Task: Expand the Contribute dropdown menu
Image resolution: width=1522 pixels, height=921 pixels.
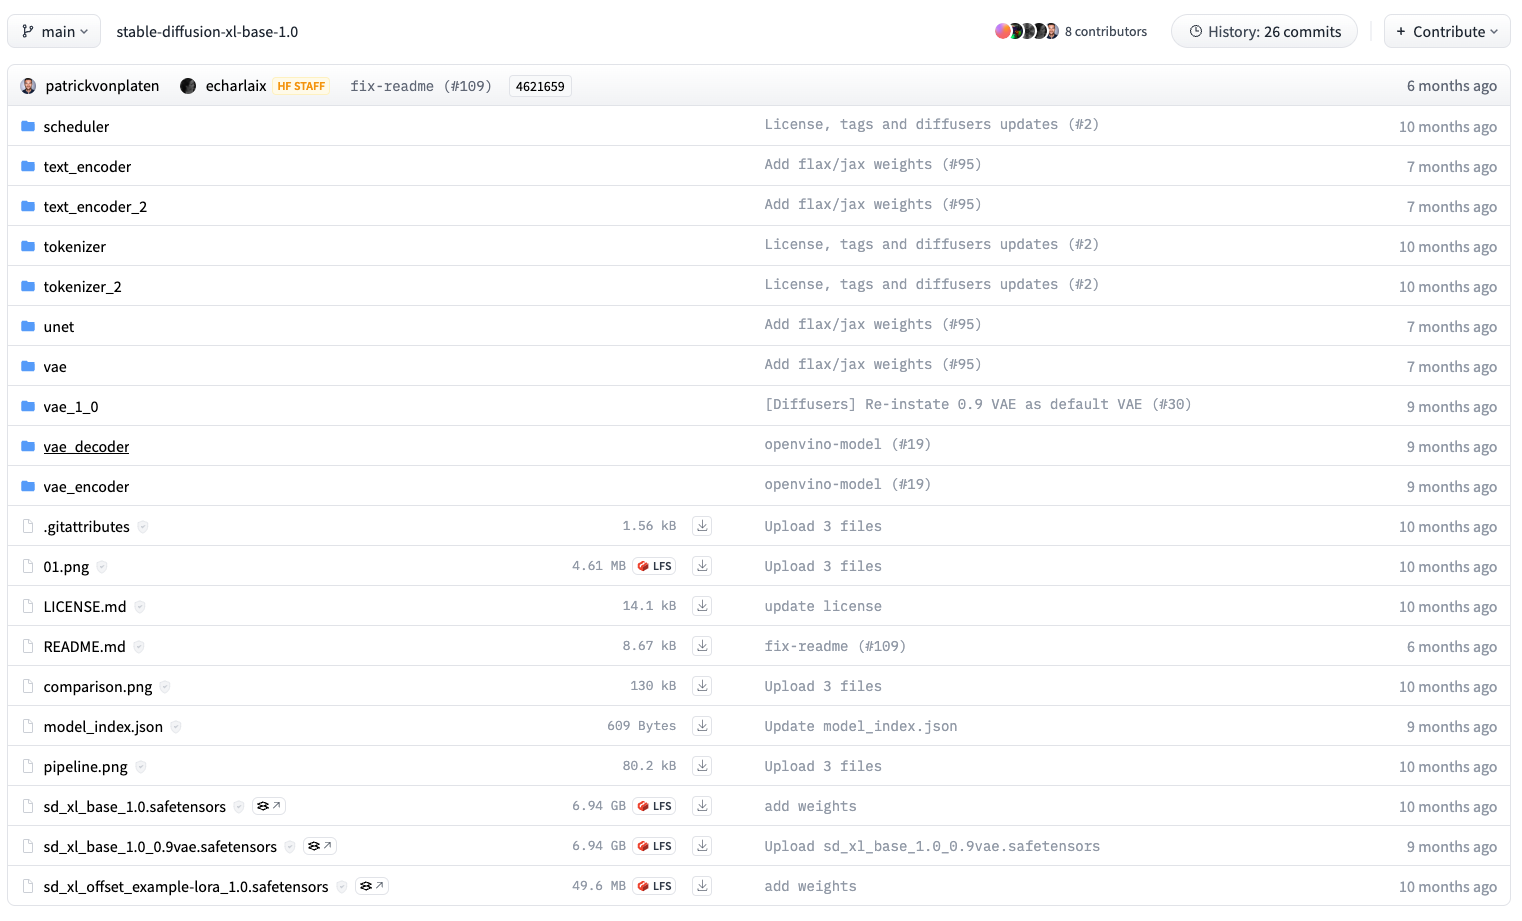Action: pyautogui.click(x=1446, y=31)
